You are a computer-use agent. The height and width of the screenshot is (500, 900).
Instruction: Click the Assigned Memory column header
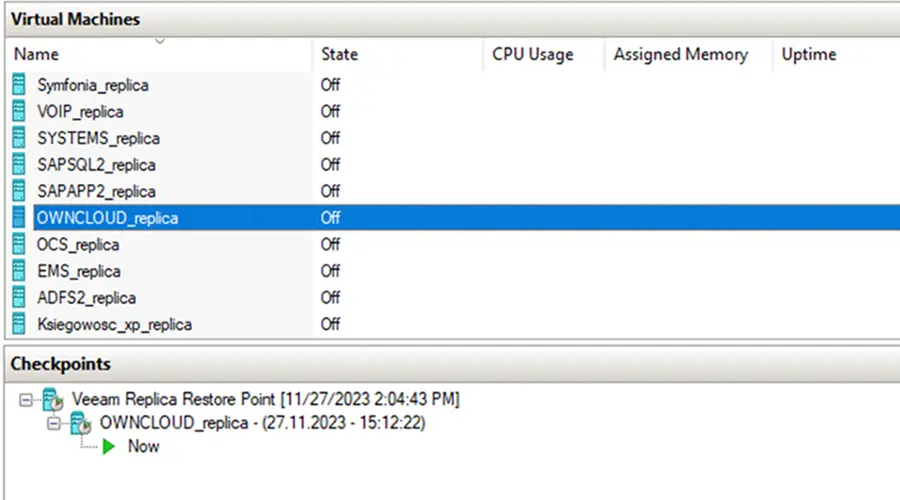tap(680, 54)
